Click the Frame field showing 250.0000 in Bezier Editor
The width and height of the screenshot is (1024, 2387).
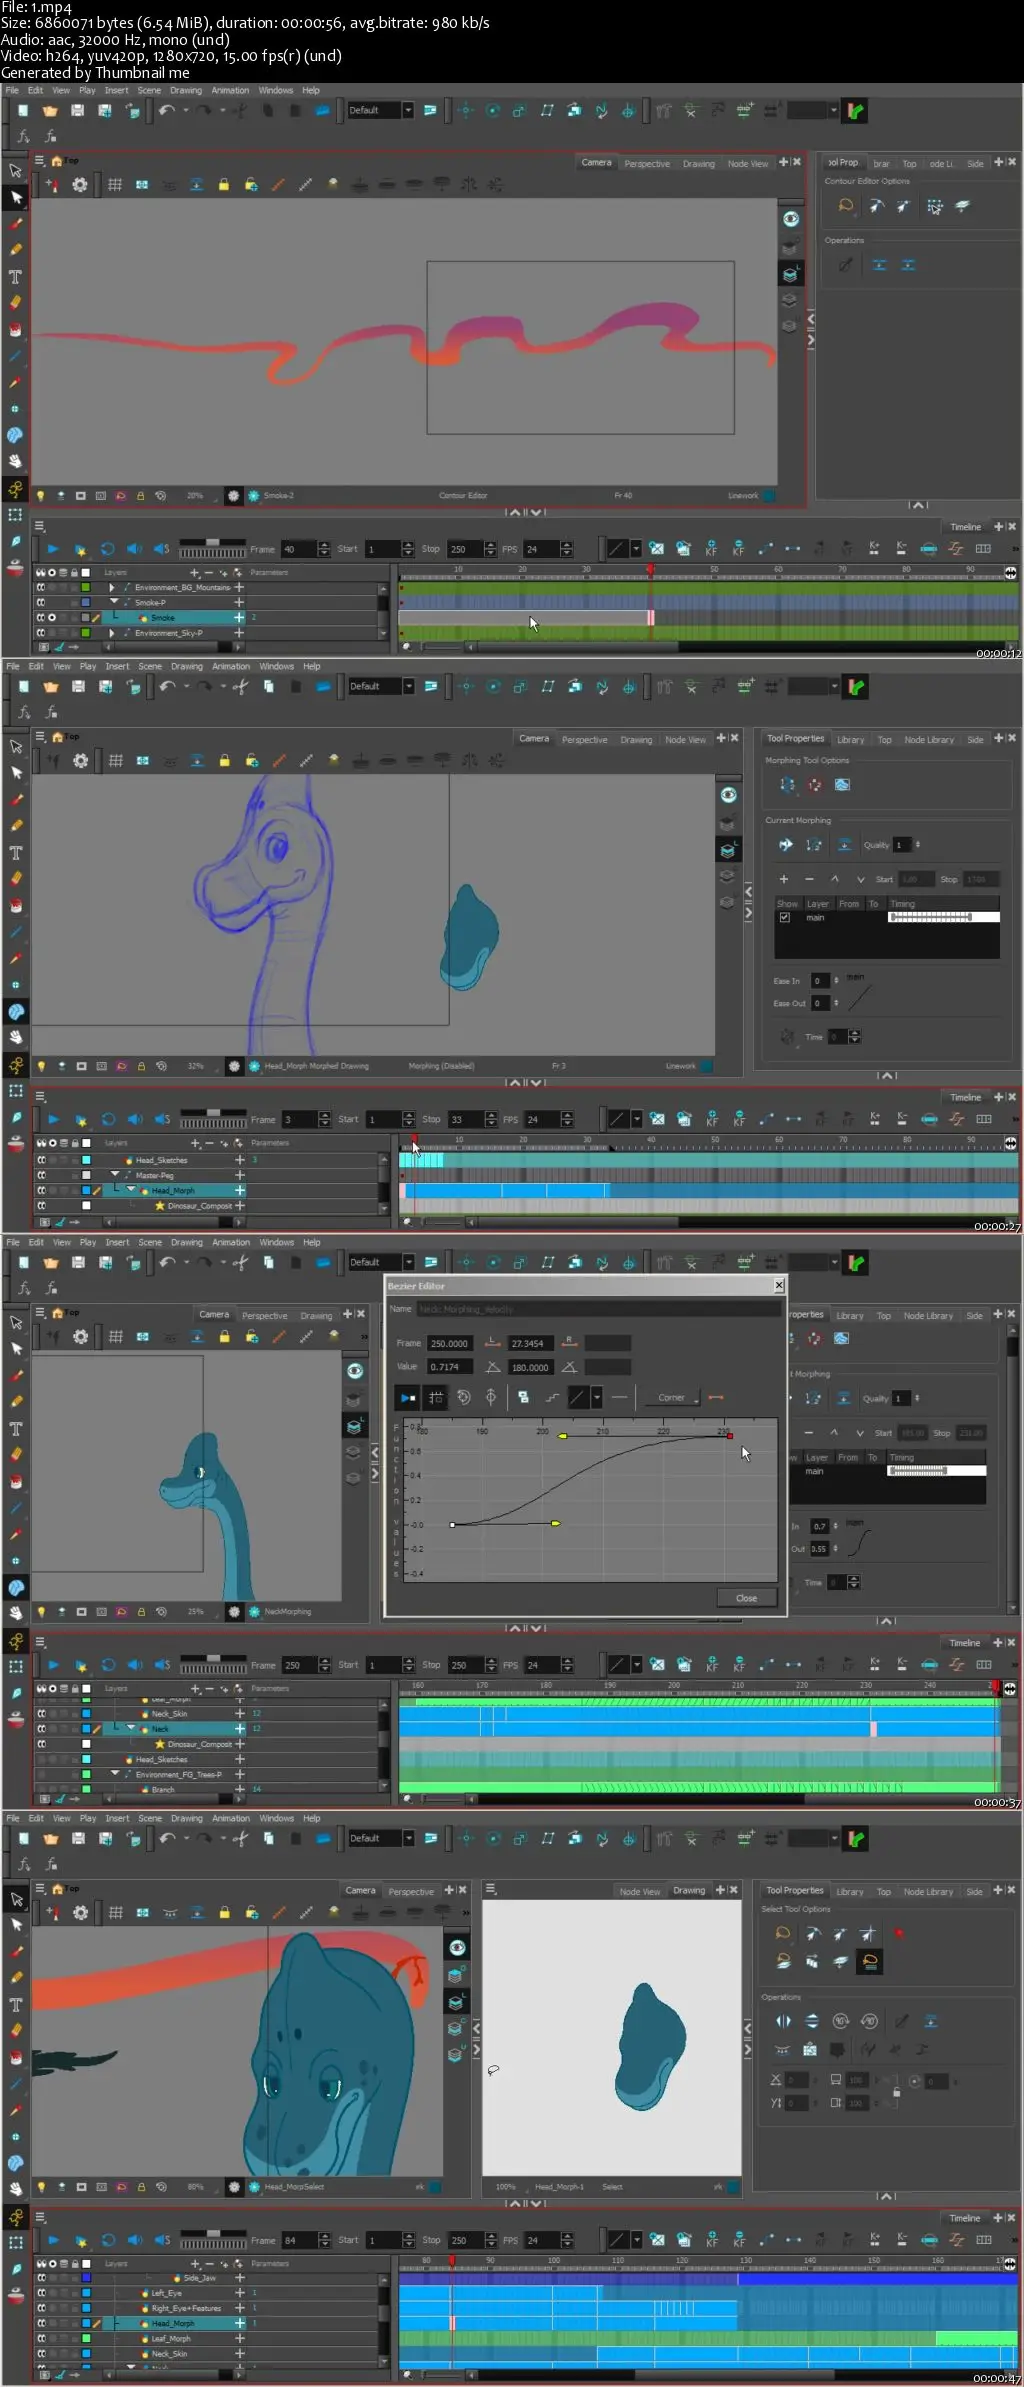pos(449,1343)
